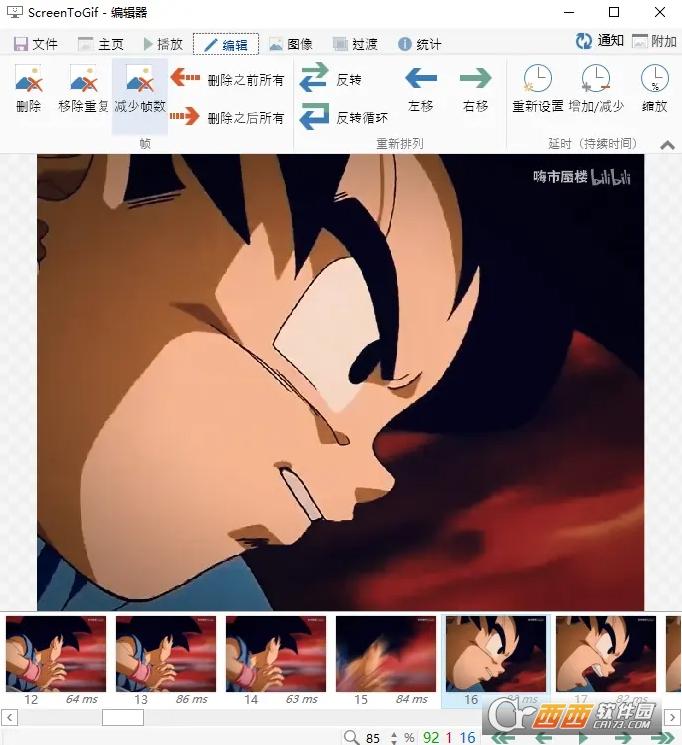Open the 文件 tab

(x=36, y=44)
